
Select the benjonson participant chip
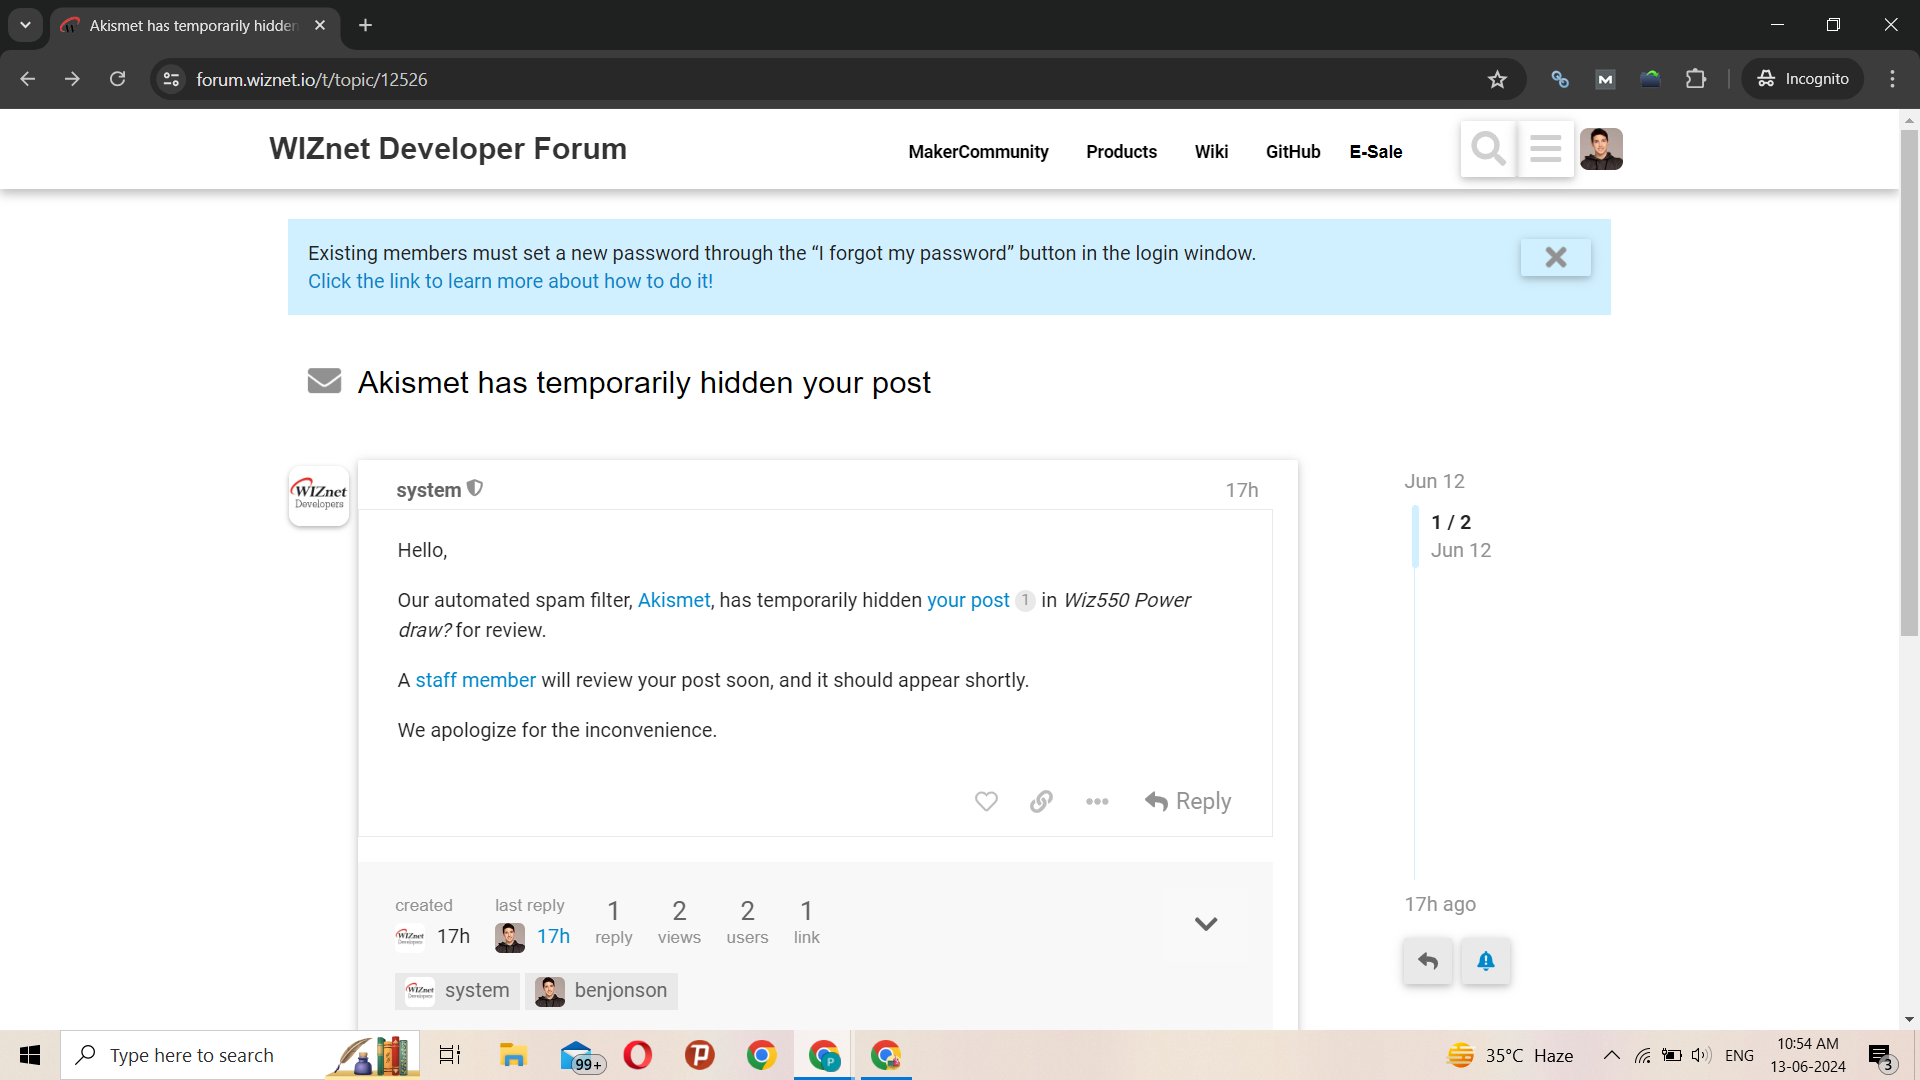click(x=601, y=991)
